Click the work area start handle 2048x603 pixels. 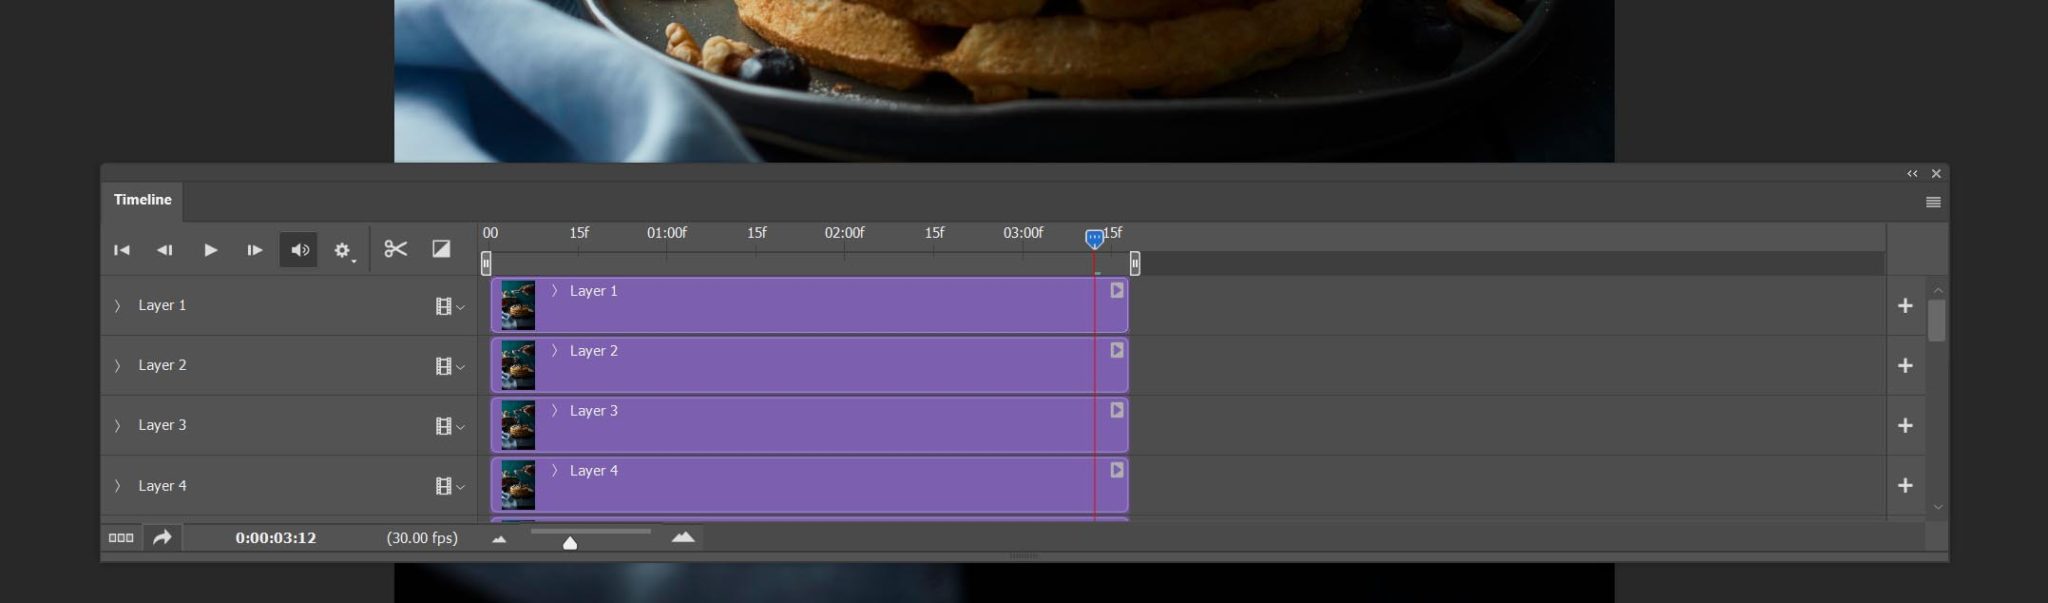point(486,263)
